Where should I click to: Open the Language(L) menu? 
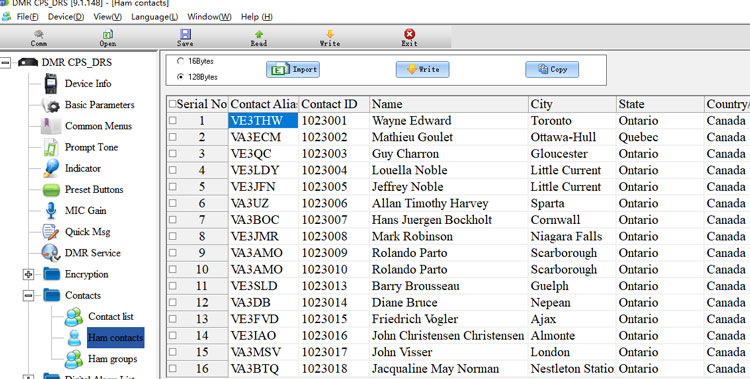coord(154,17)
